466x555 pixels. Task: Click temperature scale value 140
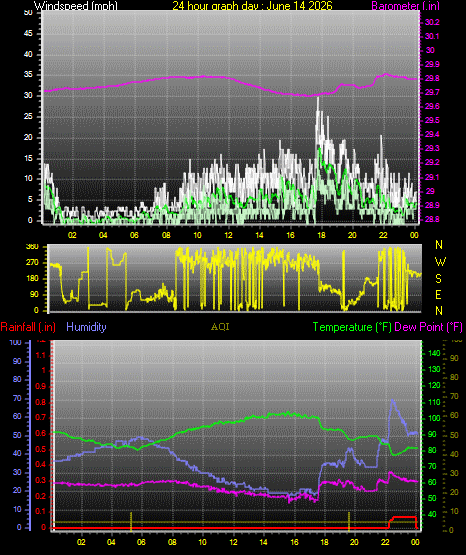pyautogui.click(x=434, y=353)
